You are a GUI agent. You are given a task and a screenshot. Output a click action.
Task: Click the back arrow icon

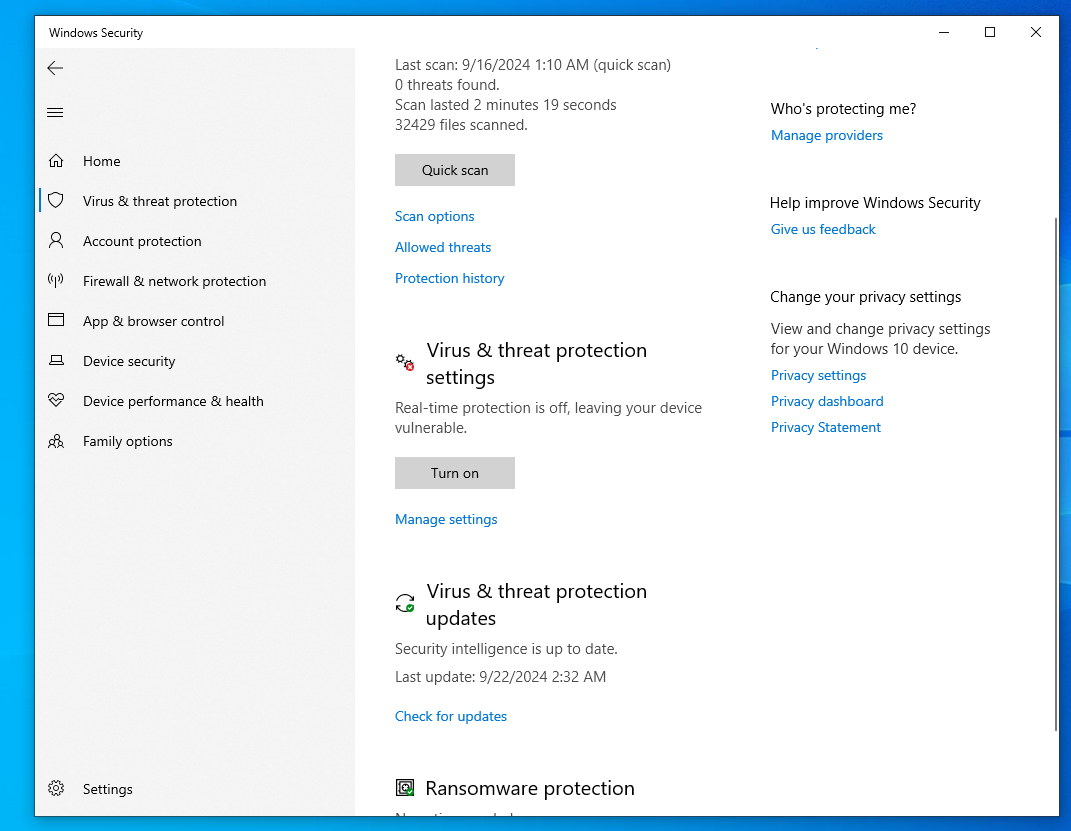55,68
